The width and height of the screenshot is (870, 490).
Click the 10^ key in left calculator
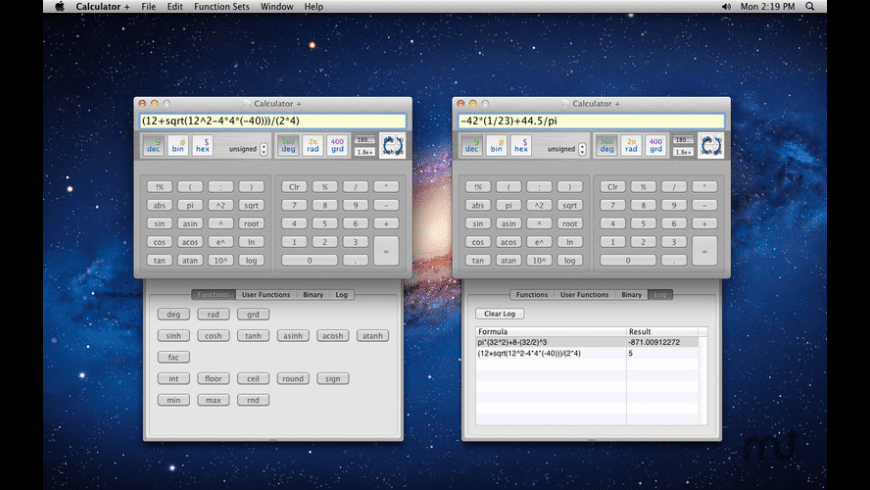[220, 260]
